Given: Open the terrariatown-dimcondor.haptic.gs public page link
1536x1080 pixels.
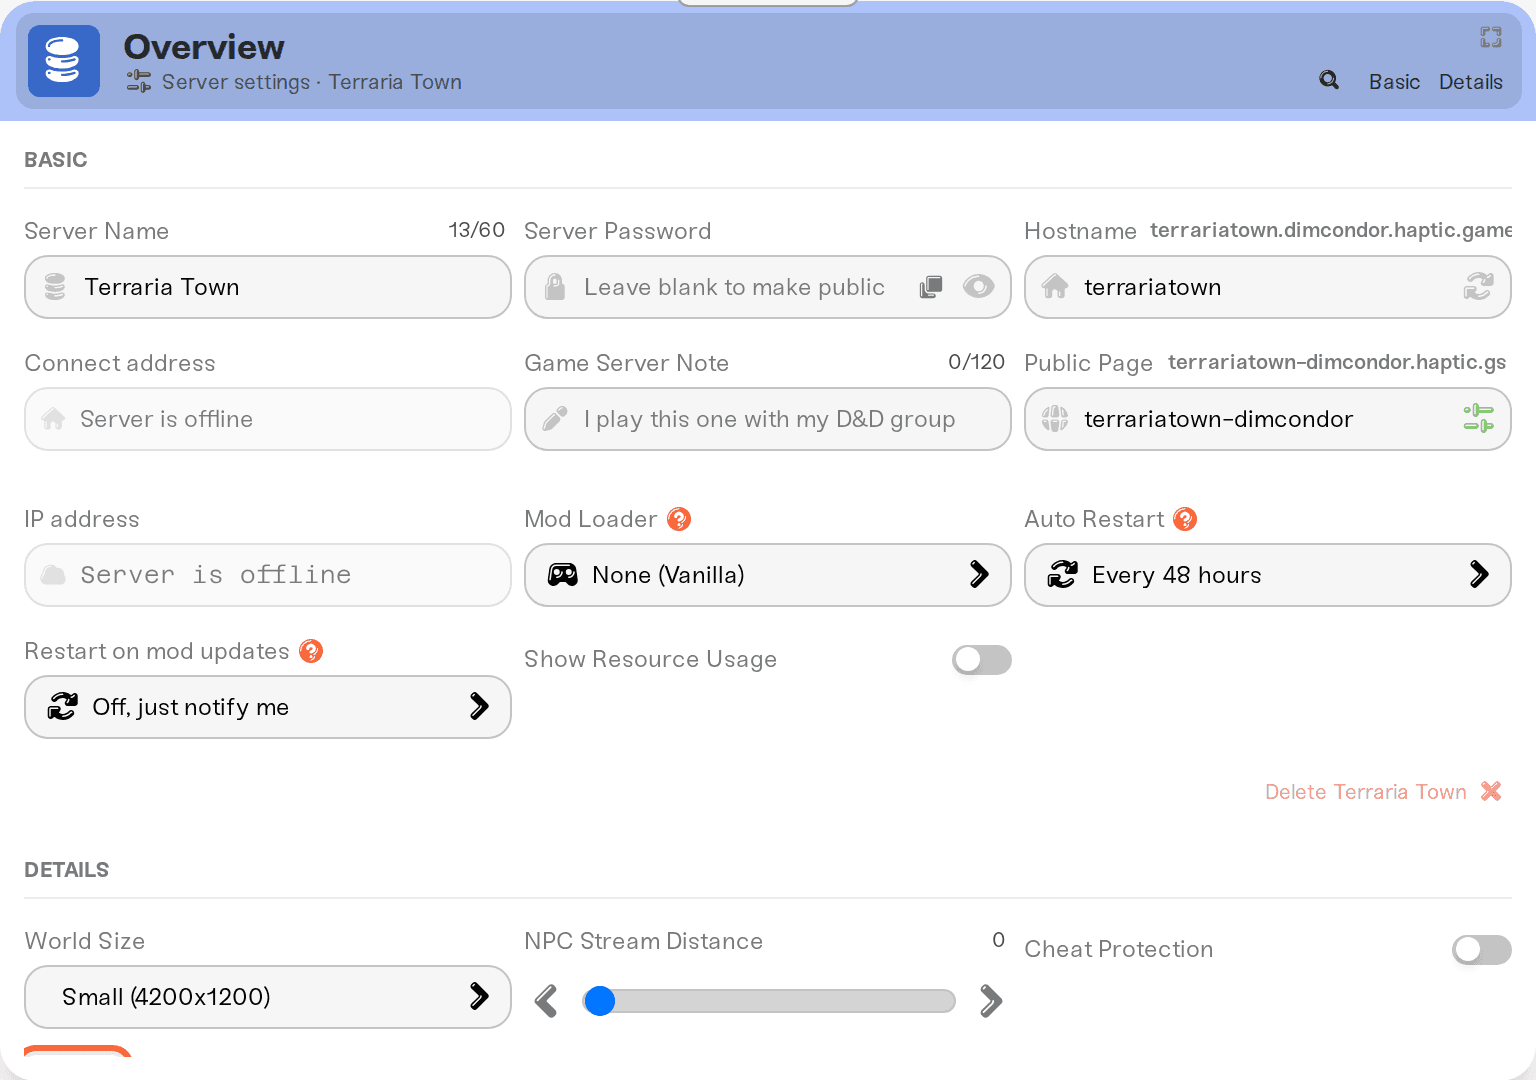Looking at the screenshot, I should coord(1337,362).
